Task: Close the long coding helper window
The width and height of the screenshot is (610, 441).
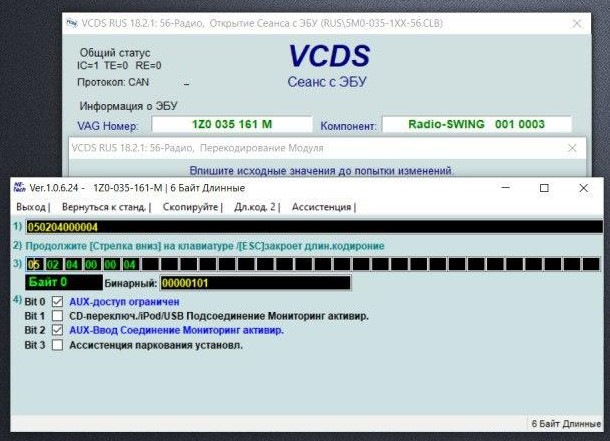Action: (583, 188)
